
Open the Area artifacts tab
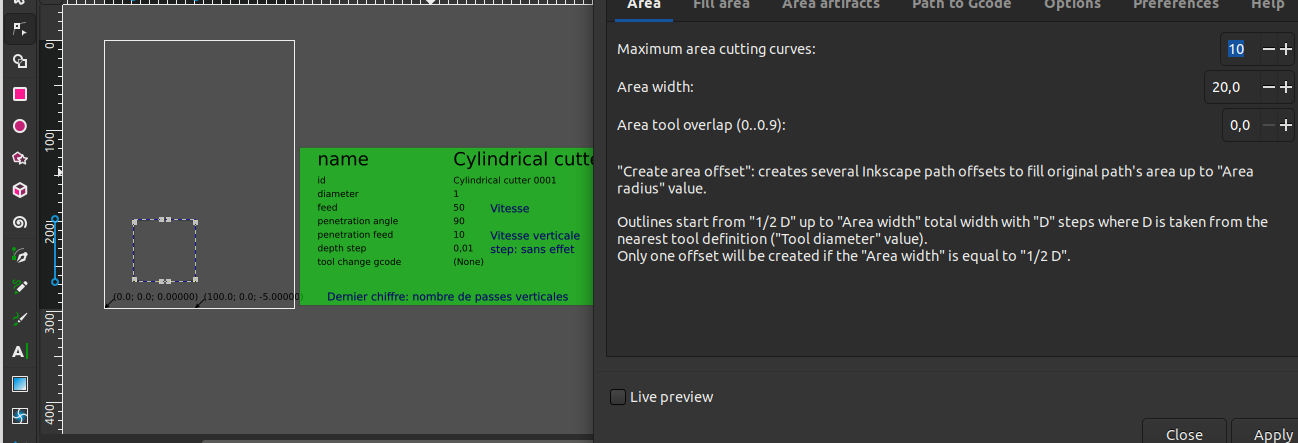pos(830,5)
